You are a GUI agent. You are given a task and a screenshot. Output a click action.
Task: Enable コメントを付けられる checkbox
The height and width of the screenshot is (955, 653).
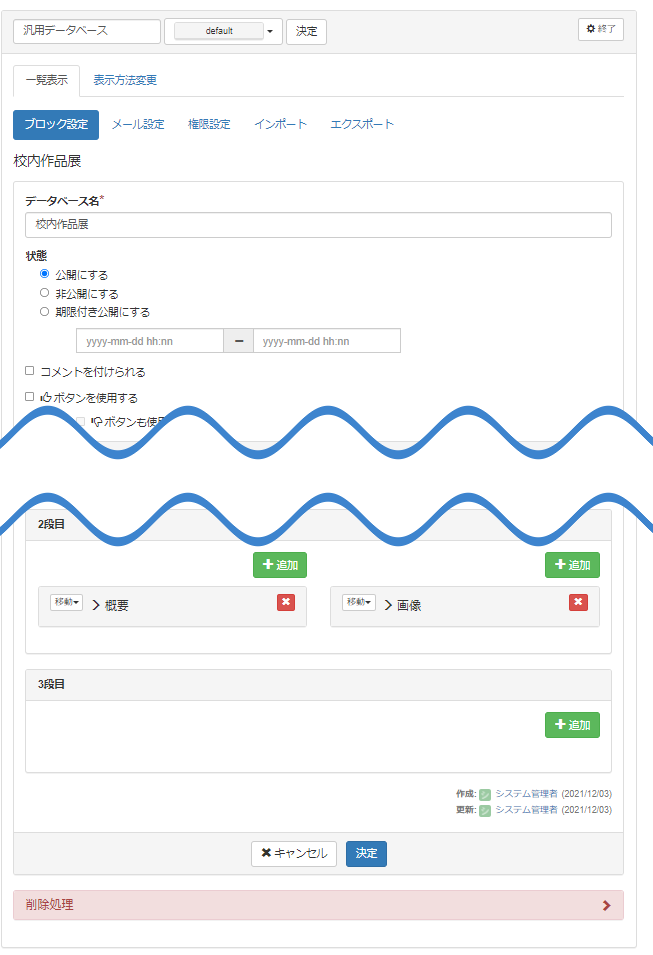30,371
